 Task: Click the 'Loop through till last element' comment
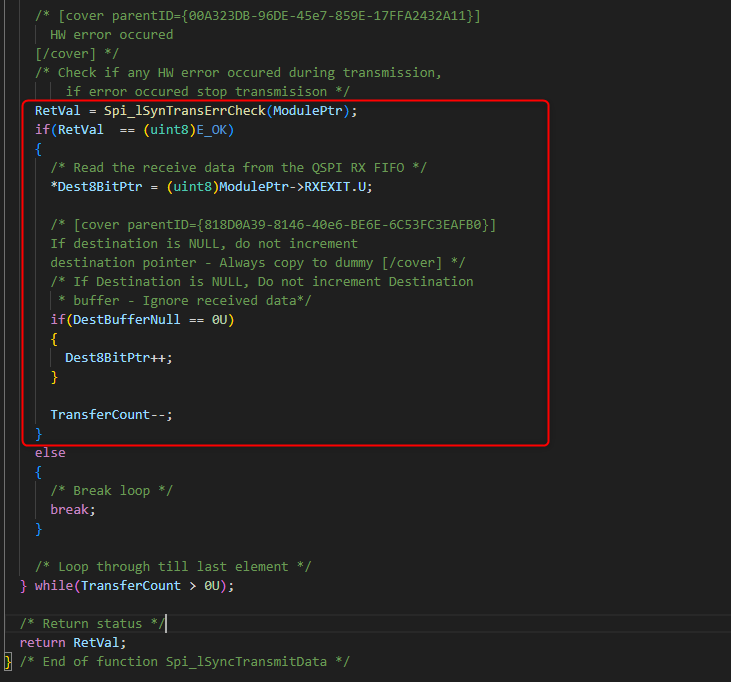click(176, 566)
